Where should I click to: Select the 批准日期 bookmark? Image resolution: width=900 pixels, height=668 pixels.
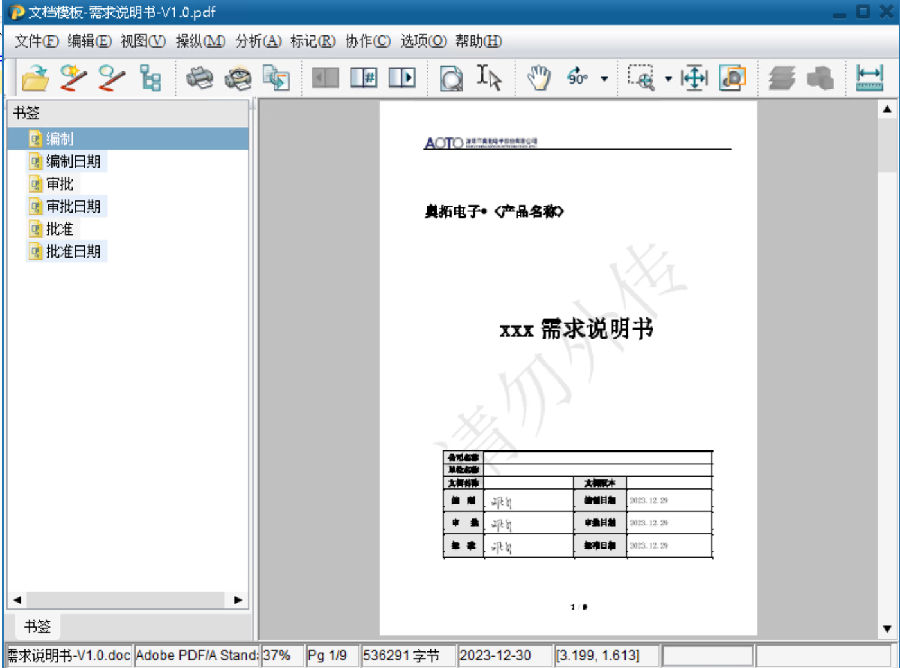click(x=73, y=252)
